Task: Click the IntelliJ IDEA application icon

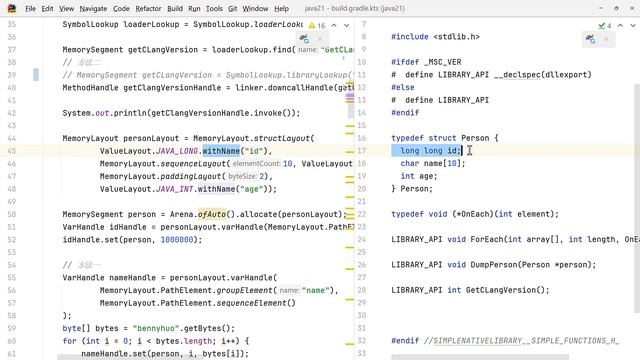Action: (11, 8)
